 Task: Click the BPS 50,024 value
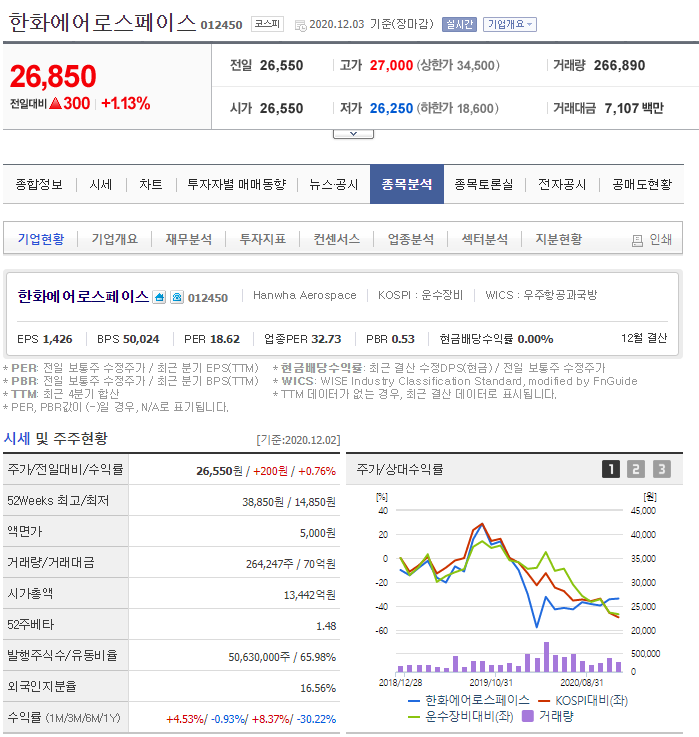(141, 339)
